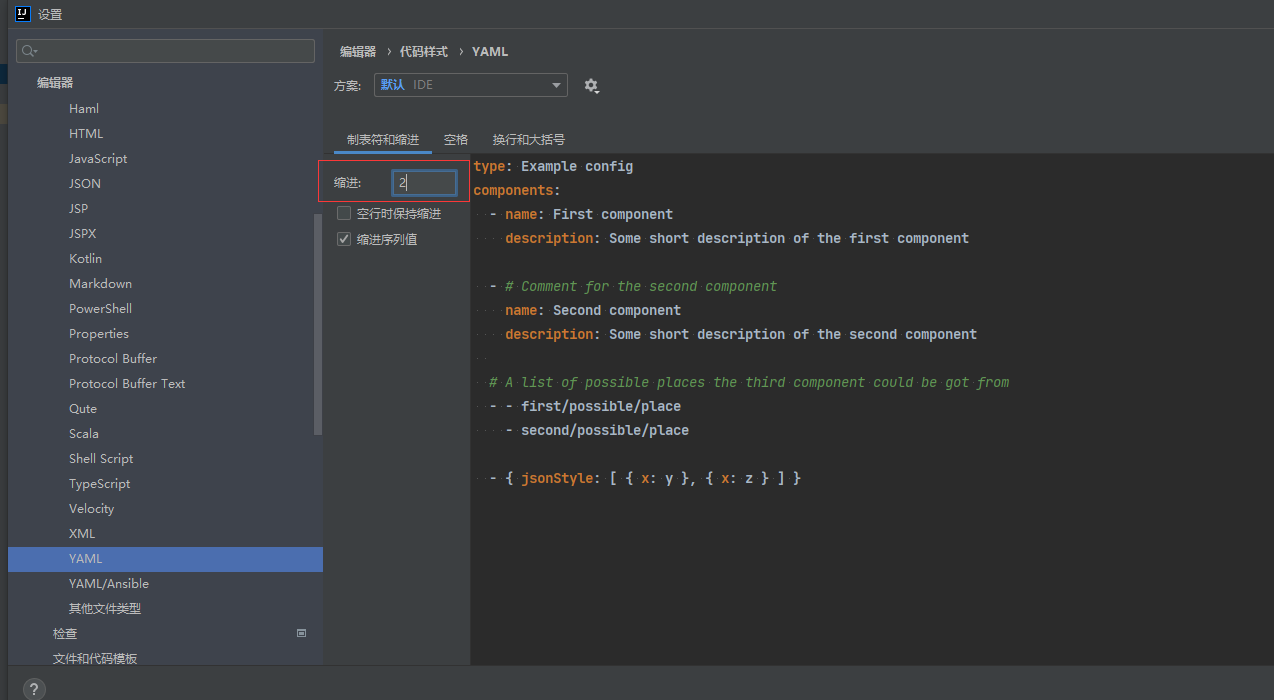Click the settings tree scrollbar
1274x700 pixels.
pyautogui.click(x=318, y=324)
